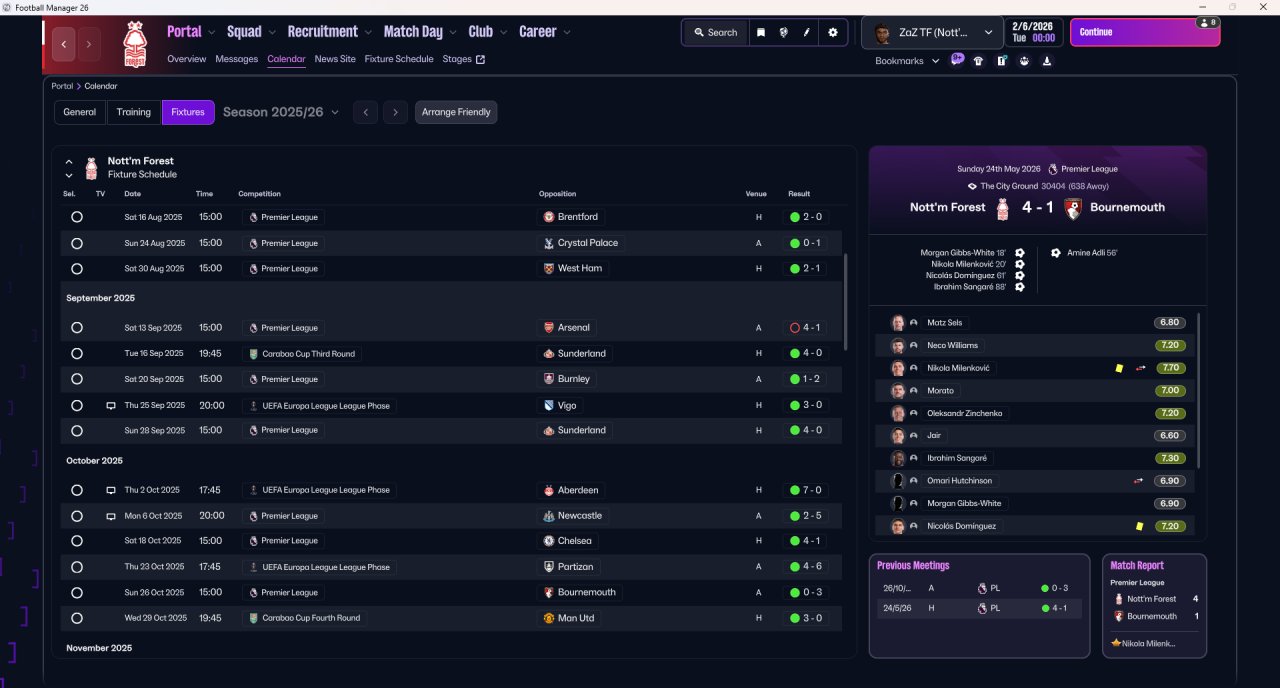Click the Matz Sels player portrait
The height and width of the screenshot is (688, 1280).
[x=898, y=323]
